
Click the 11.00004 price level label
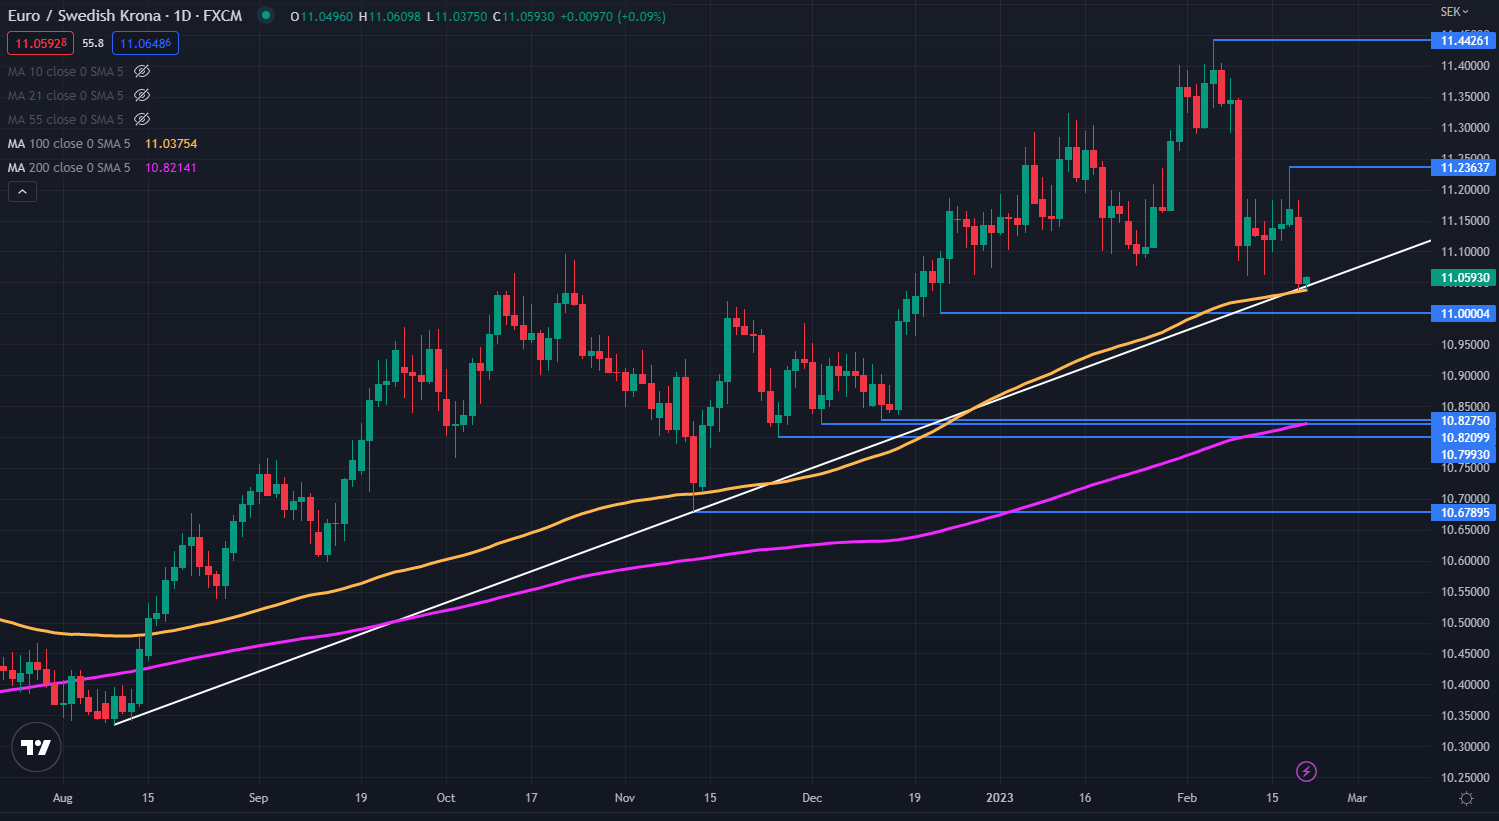tap(1464, 314)
